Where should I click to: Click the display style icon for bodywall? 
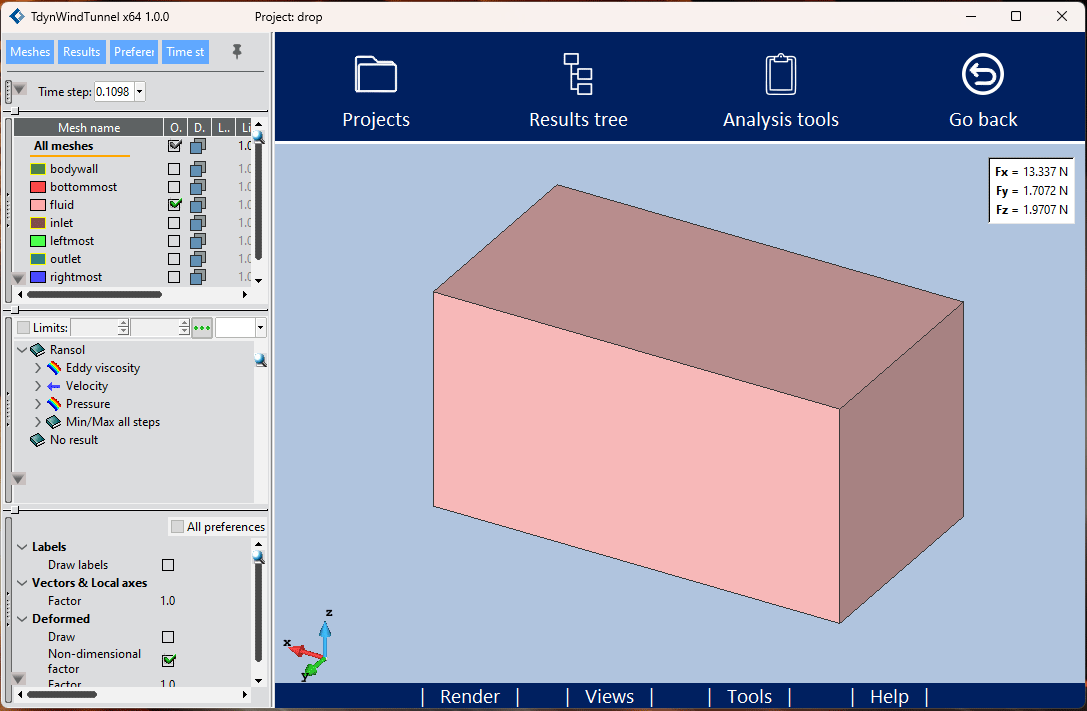[x=198, y=168]
